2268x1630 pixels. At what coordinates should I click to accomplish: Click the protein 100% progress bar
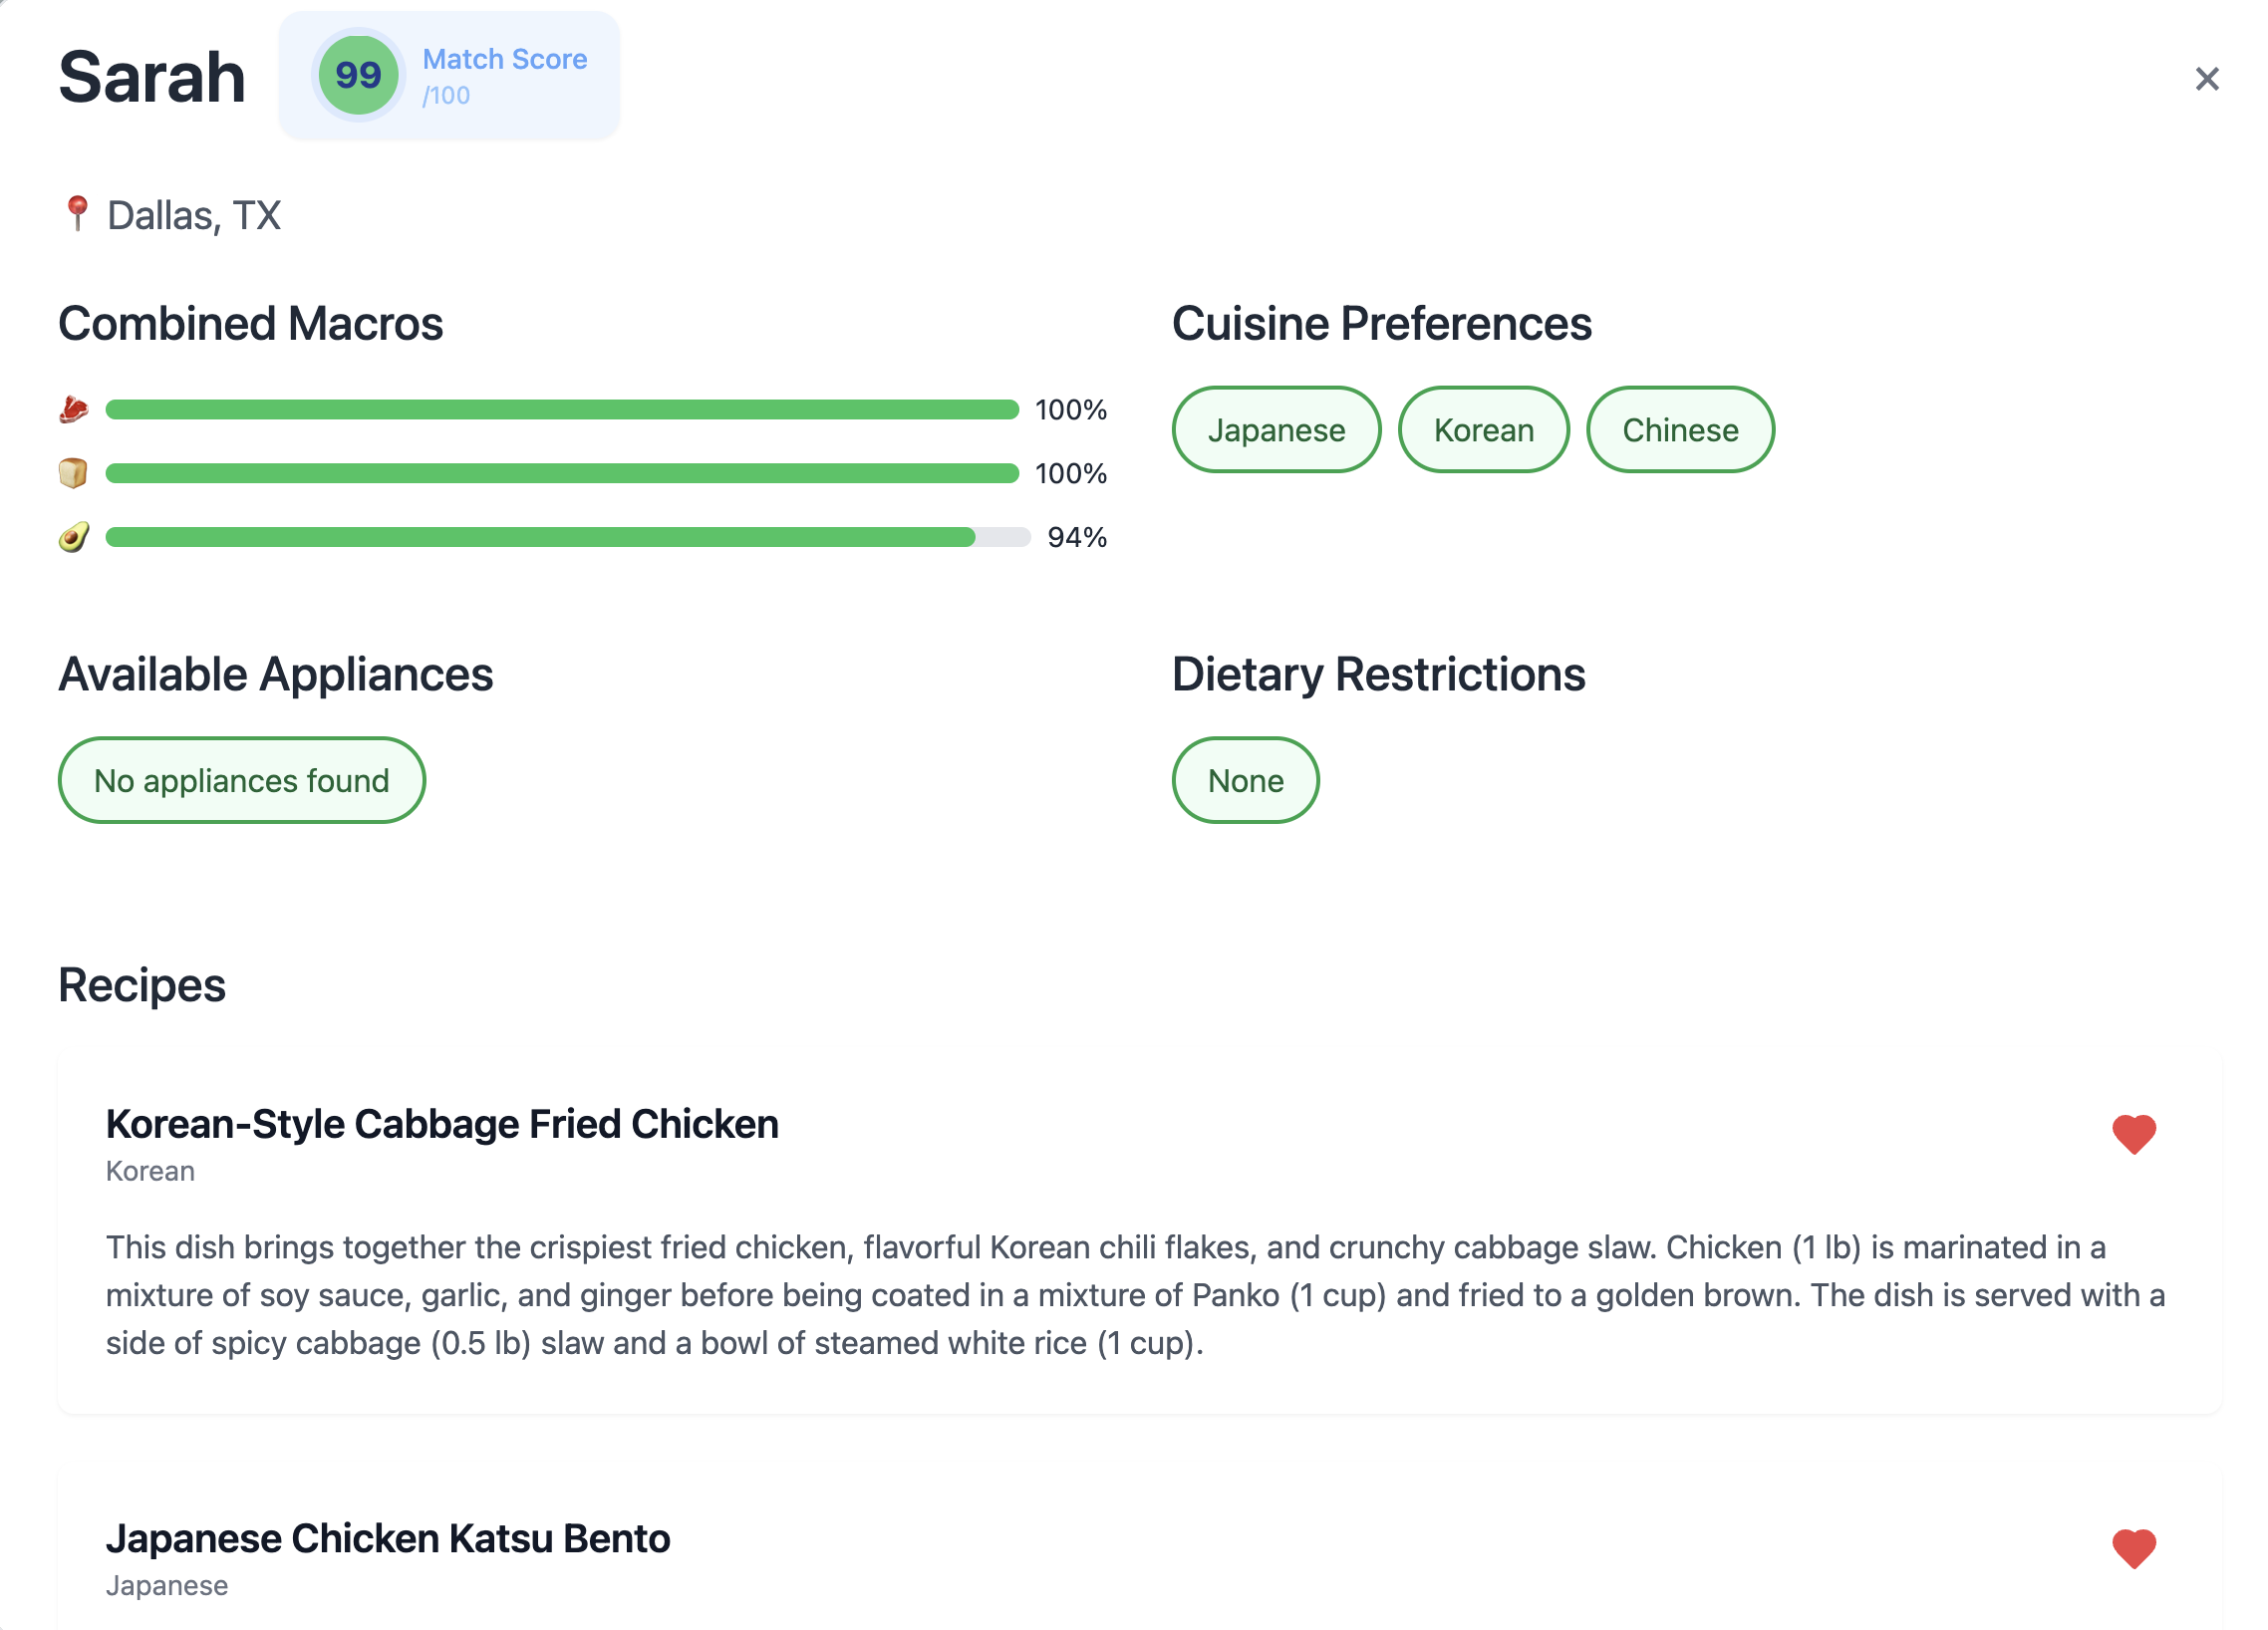[x=562, y=410]
